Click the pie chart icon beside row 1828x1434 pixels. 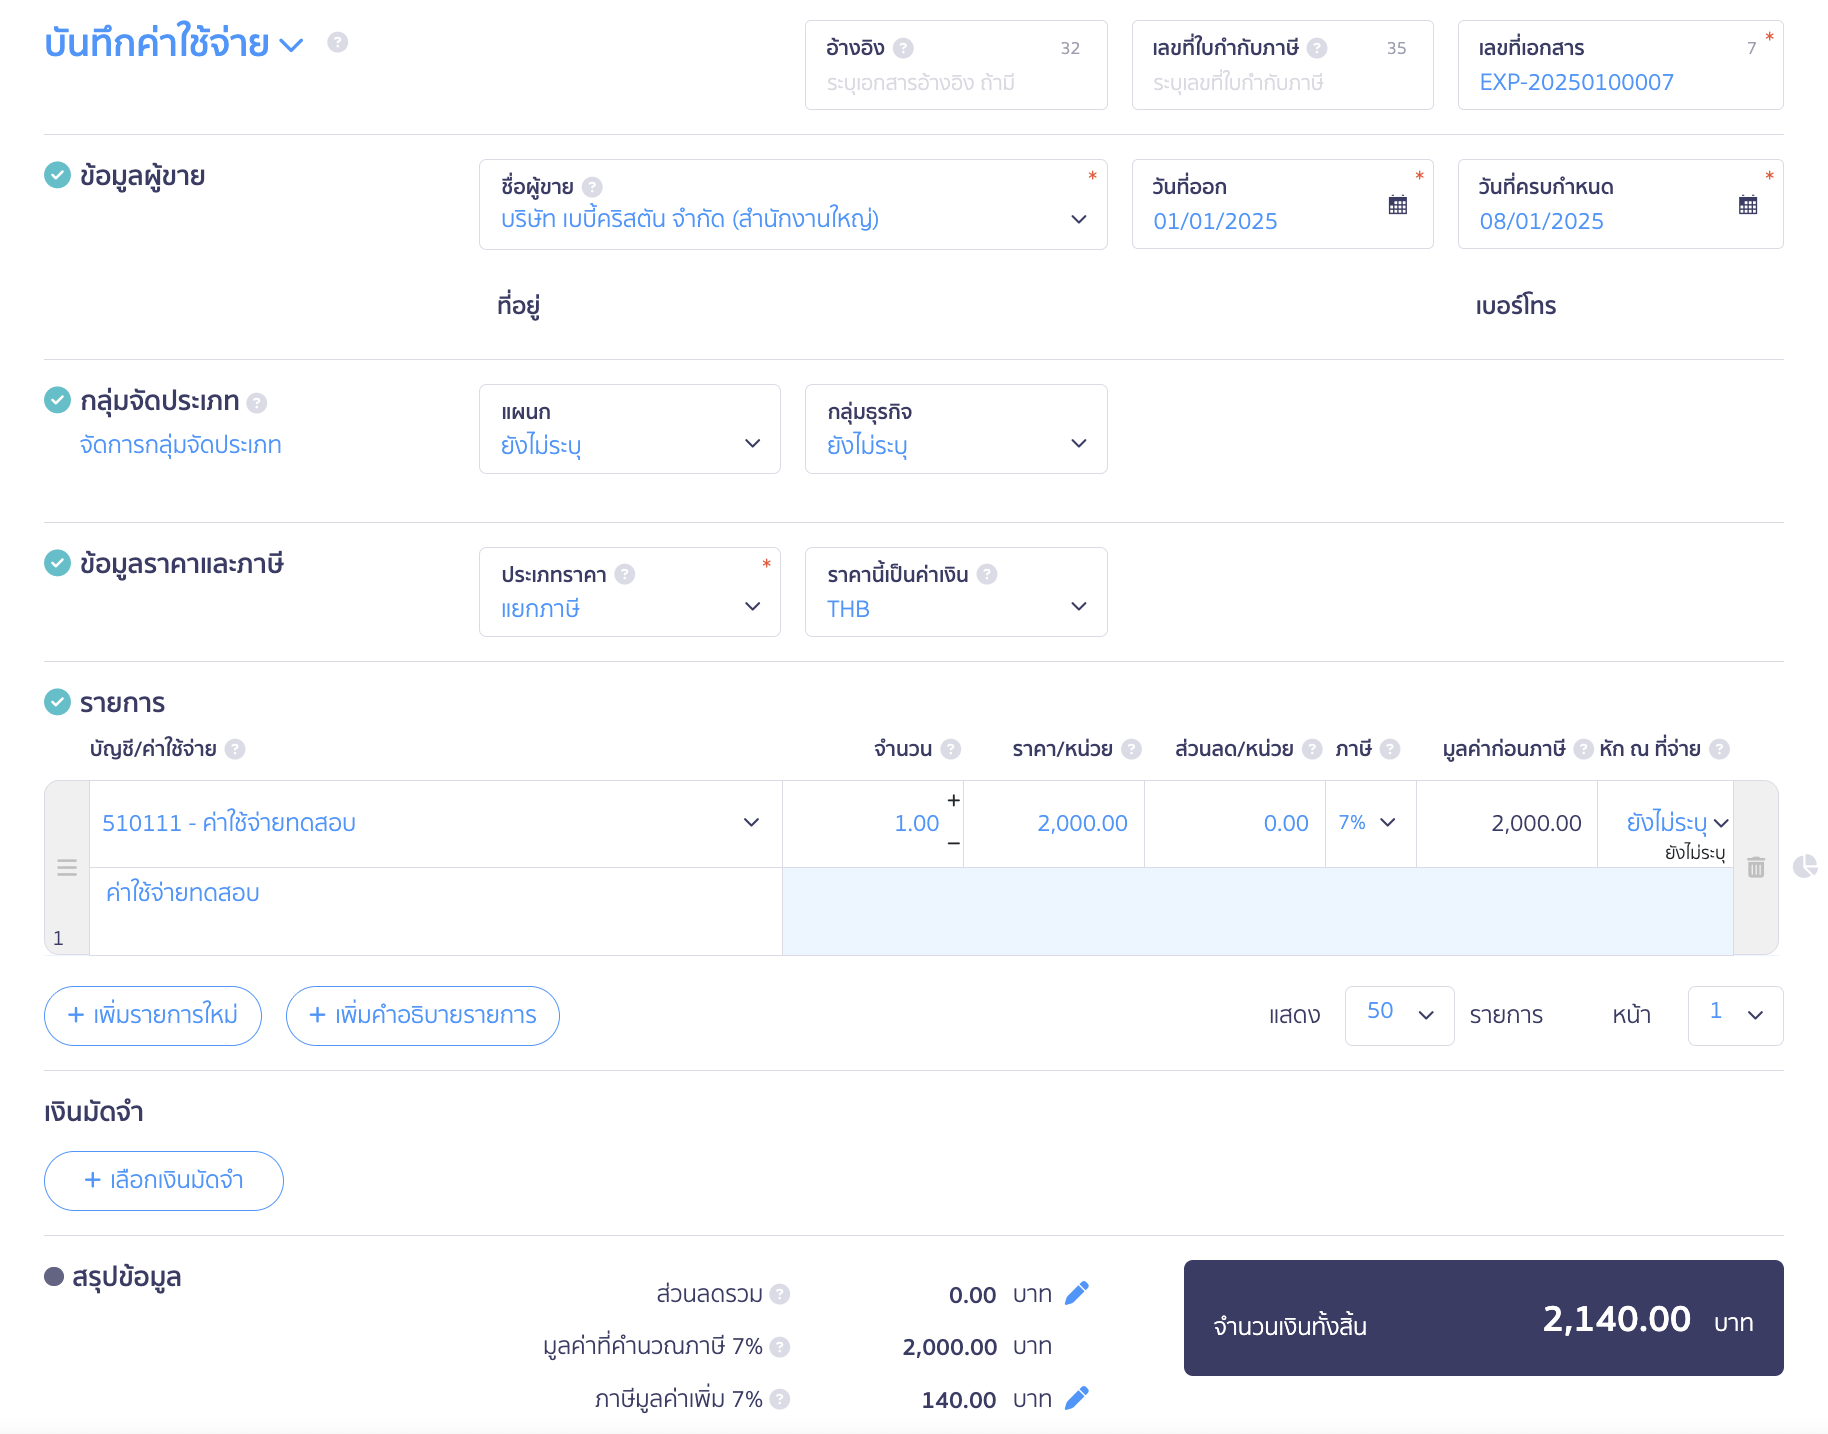click(1805, 866)
